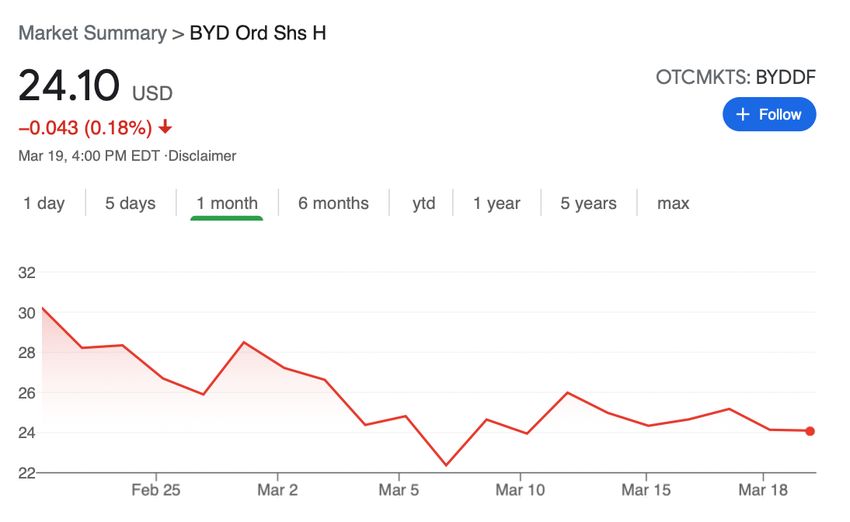
Task: Show the 1 year chart
Action: click(497, 203)
